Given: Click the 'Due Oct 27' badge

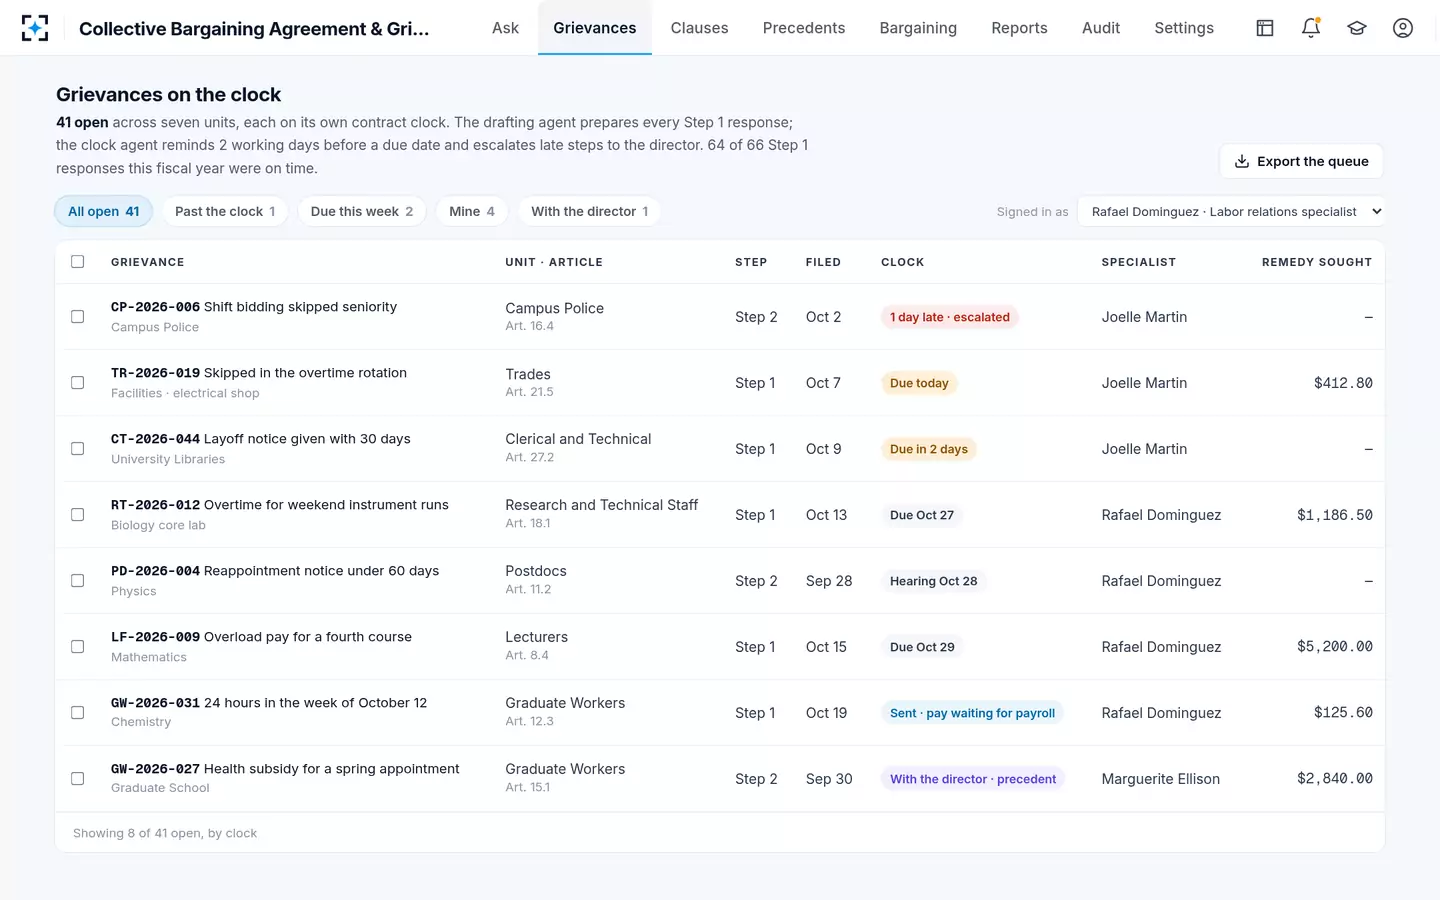Looking at the screenshot, I should pos(922,515).
